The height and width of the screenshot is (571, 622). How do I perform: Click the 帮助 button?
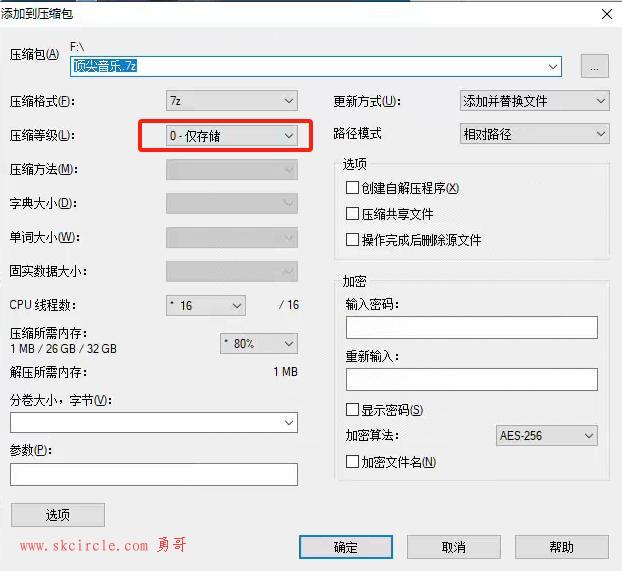(562, 547)
